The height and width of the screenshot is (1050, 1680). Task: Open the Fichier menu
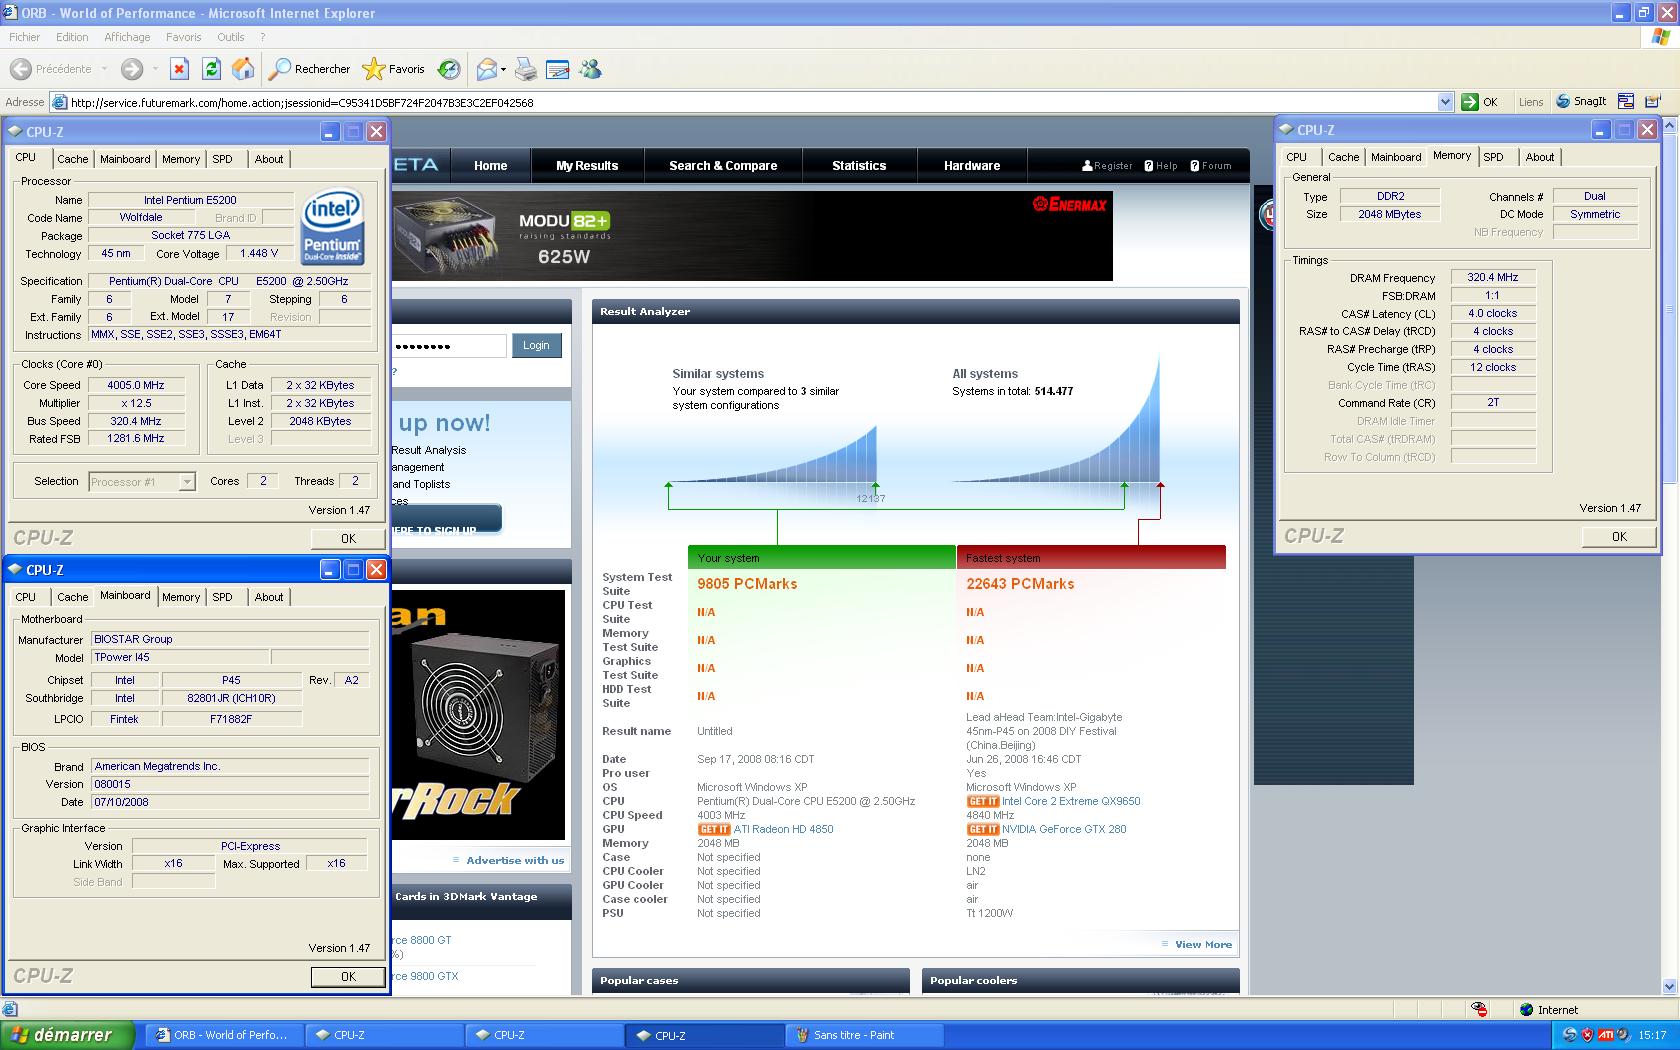click(x=24, y=37)
